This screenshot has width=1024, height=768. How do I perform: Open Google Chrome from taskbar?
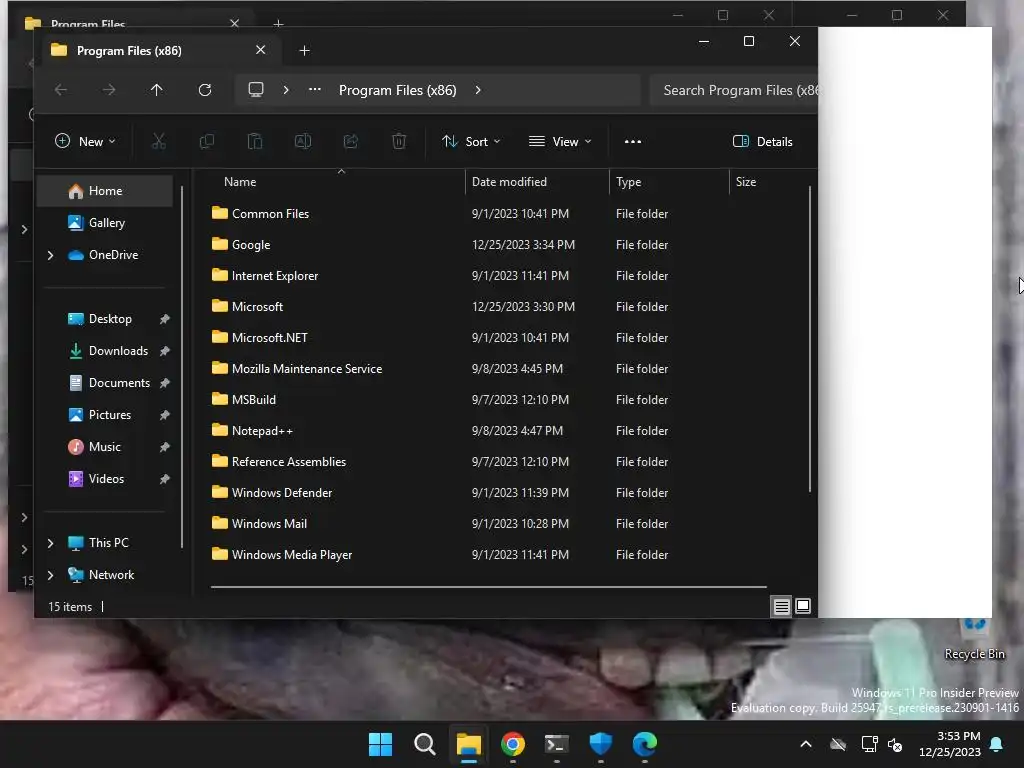pos(513,744)
